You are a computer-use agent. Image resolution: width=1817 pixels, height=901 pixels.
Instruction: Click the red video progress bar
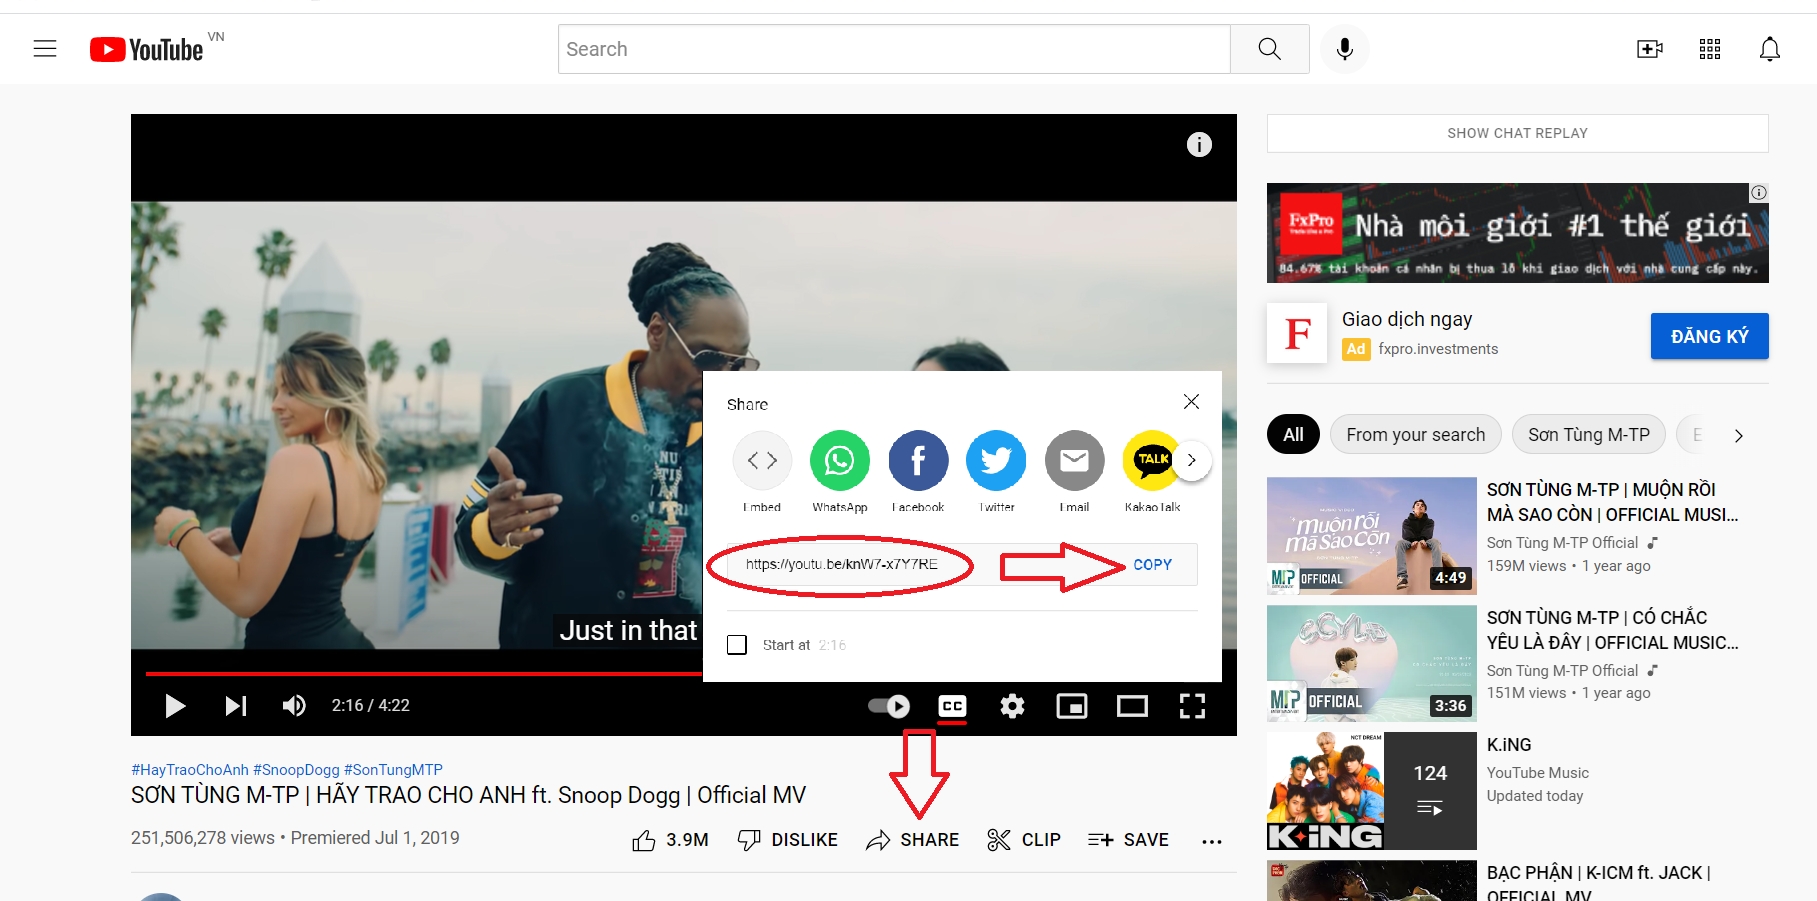(x=420, y=674)
